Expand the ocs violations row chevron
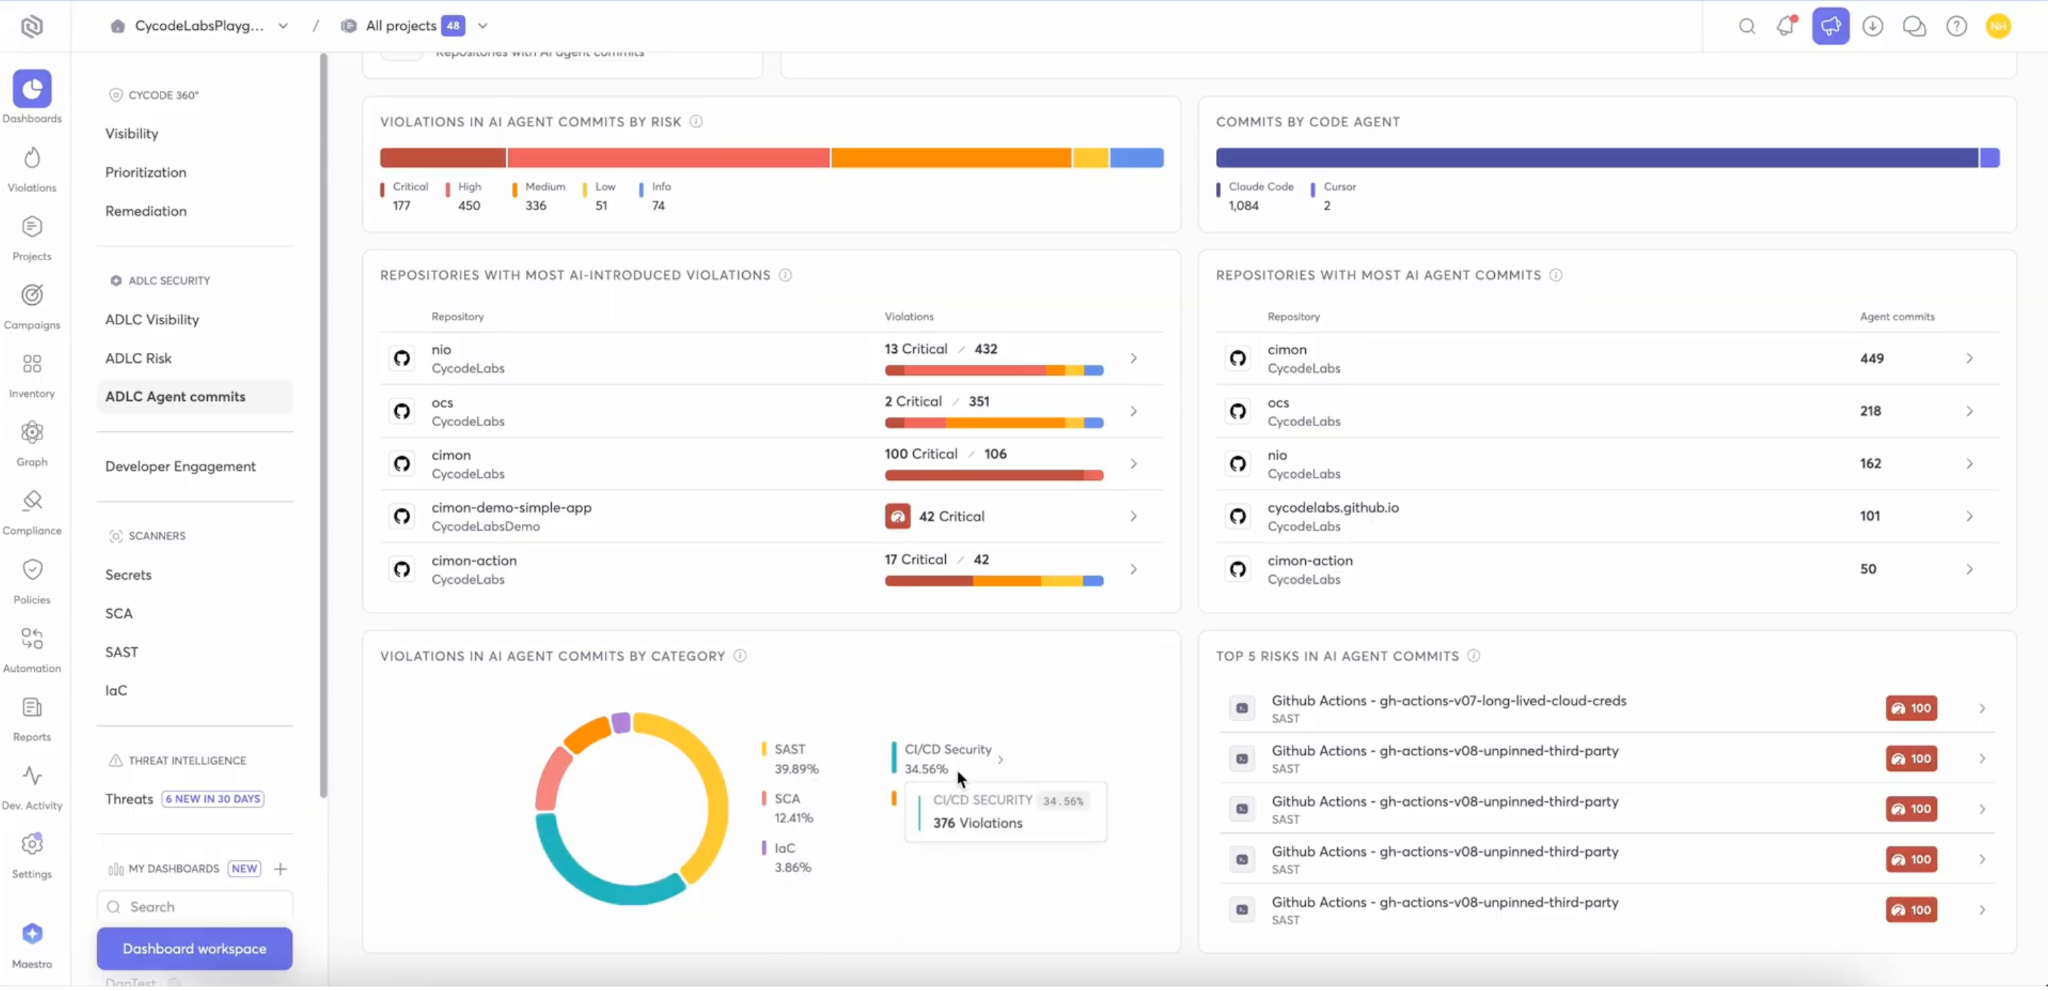This screenshot has height=991, width=2048. point(1133,411)
